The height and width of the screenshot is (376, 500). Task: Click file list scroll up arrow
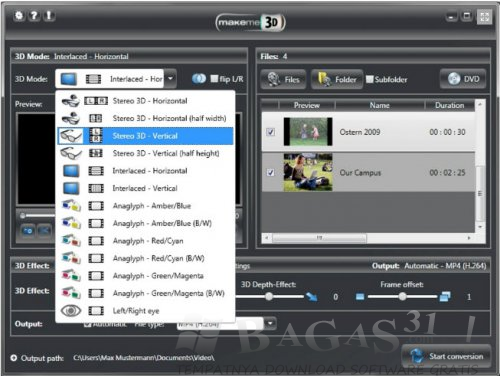pyautogui.click(x=480, y=104)
